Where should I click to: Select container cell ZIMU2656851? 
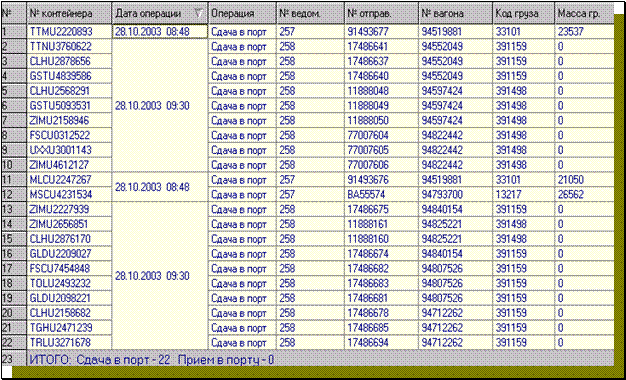pyautogui.click(x=69, y=224)
